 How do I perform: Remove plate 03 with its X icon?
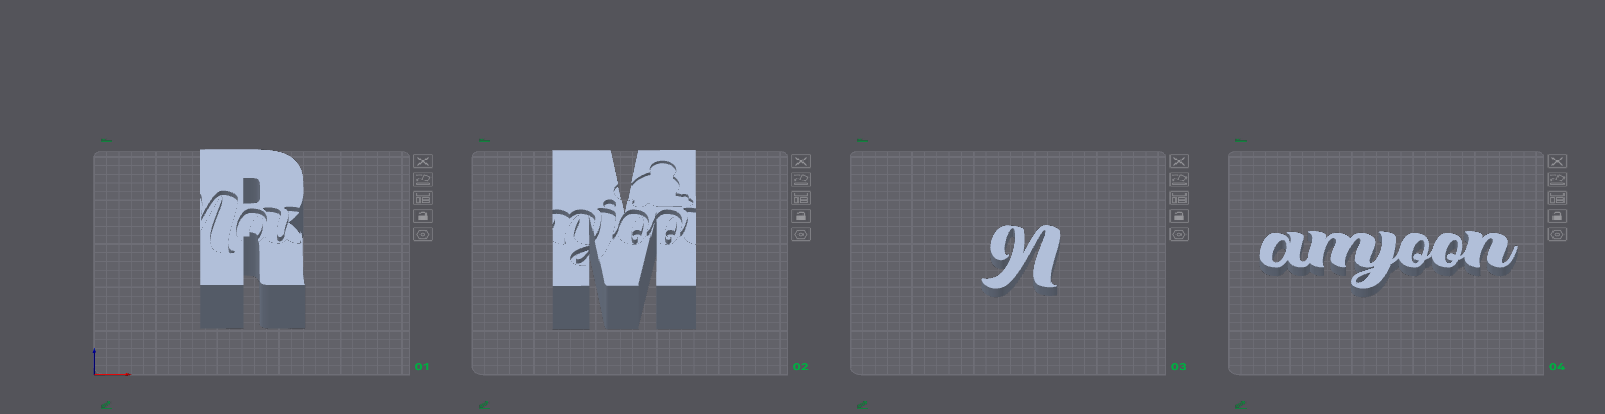pyautogui.click(x=1179, y=161)
